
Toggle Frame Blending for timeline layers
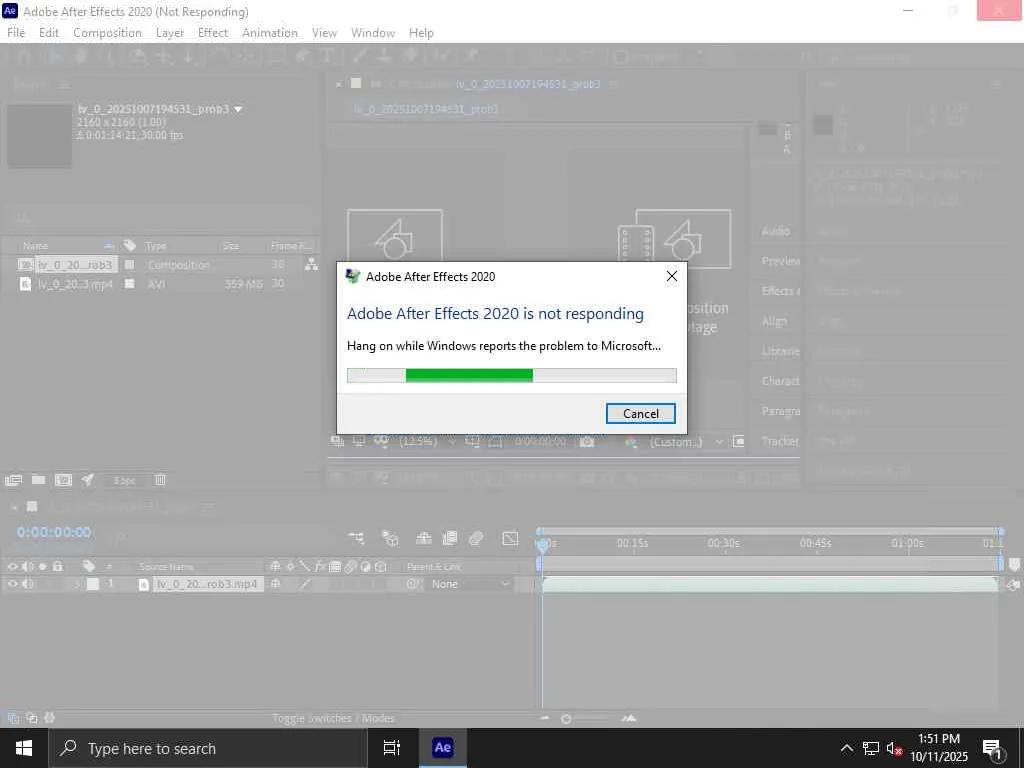(450, 538)
